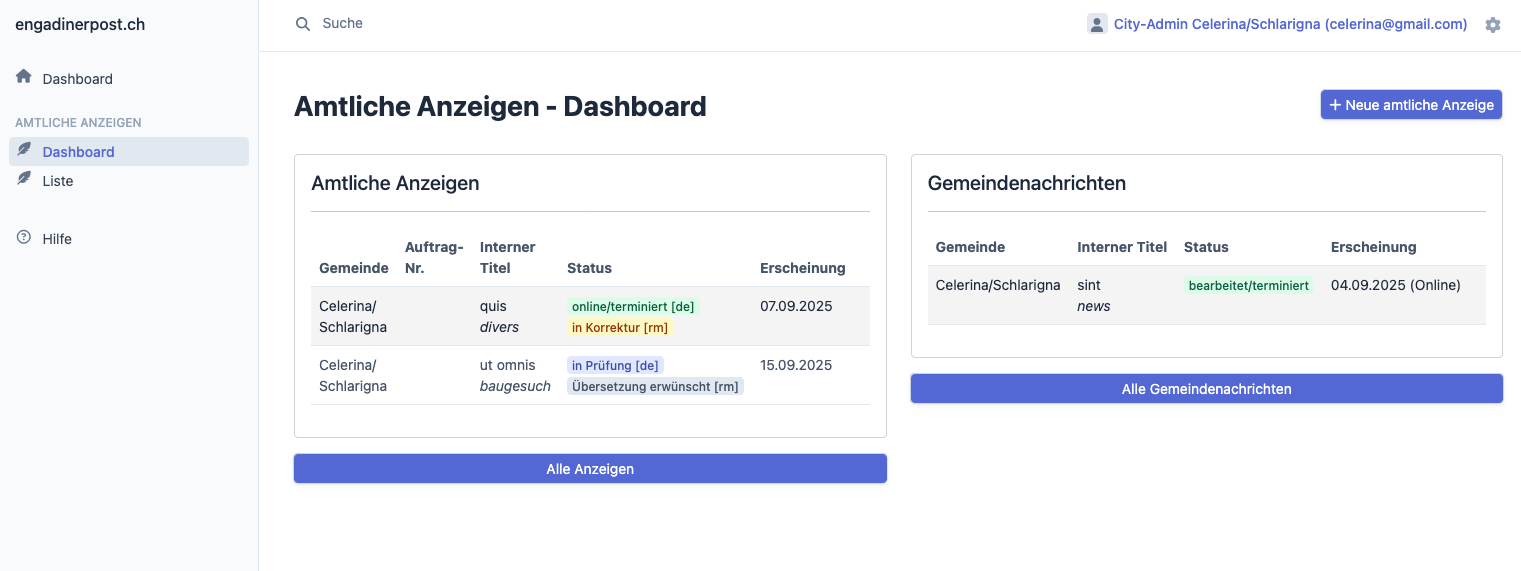Click the Neue amtliche Anzeige button
Image resolution: width=1521 pixels, height=571 pixels.
(1410, 105)
